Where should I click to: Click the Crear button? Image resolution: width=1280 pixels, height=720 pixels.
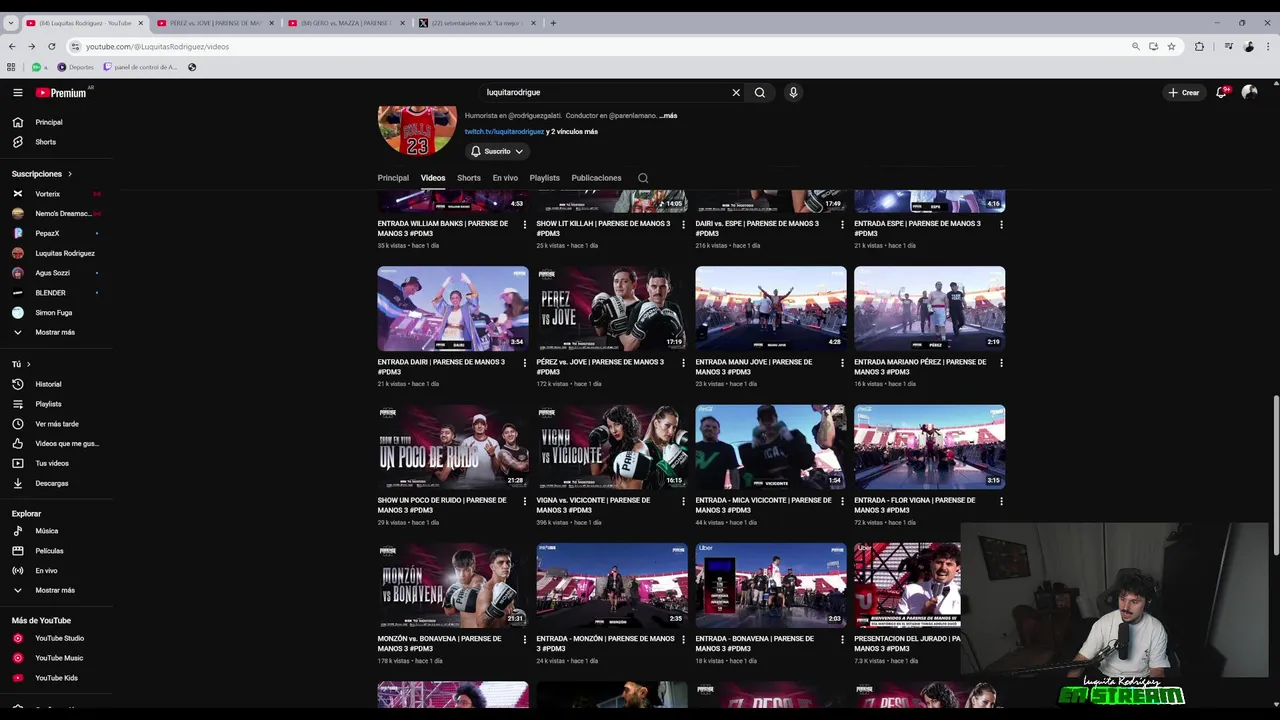coord(1184,92)
